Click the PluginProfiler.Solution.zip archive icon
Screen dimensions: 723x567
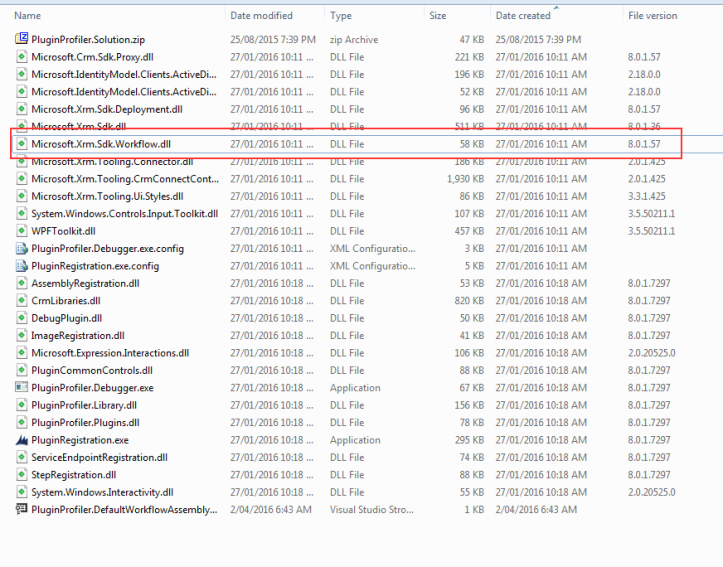click(22, 39)
